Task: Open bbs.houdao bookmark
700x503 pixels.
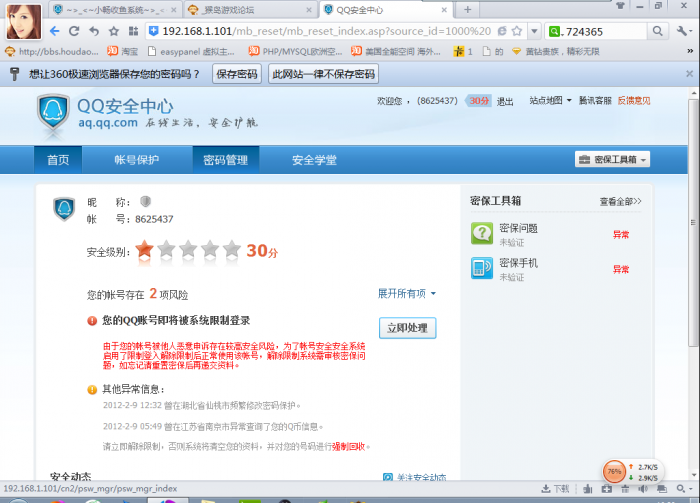Action: coord(52,52)
